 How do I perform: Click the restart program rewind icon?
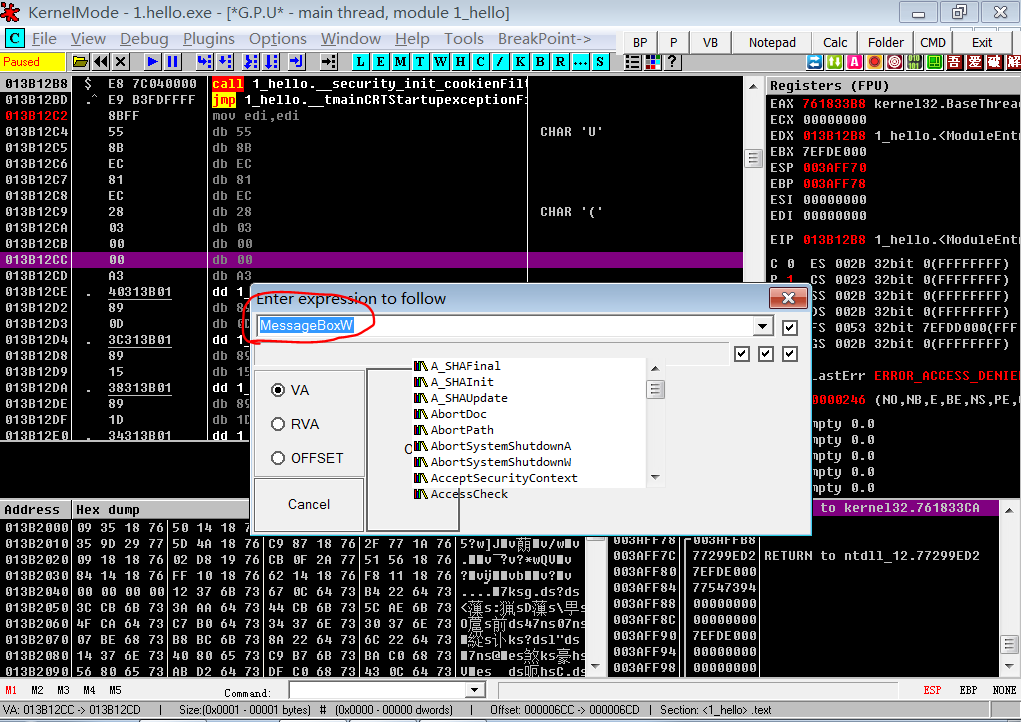tap(101, 62)
